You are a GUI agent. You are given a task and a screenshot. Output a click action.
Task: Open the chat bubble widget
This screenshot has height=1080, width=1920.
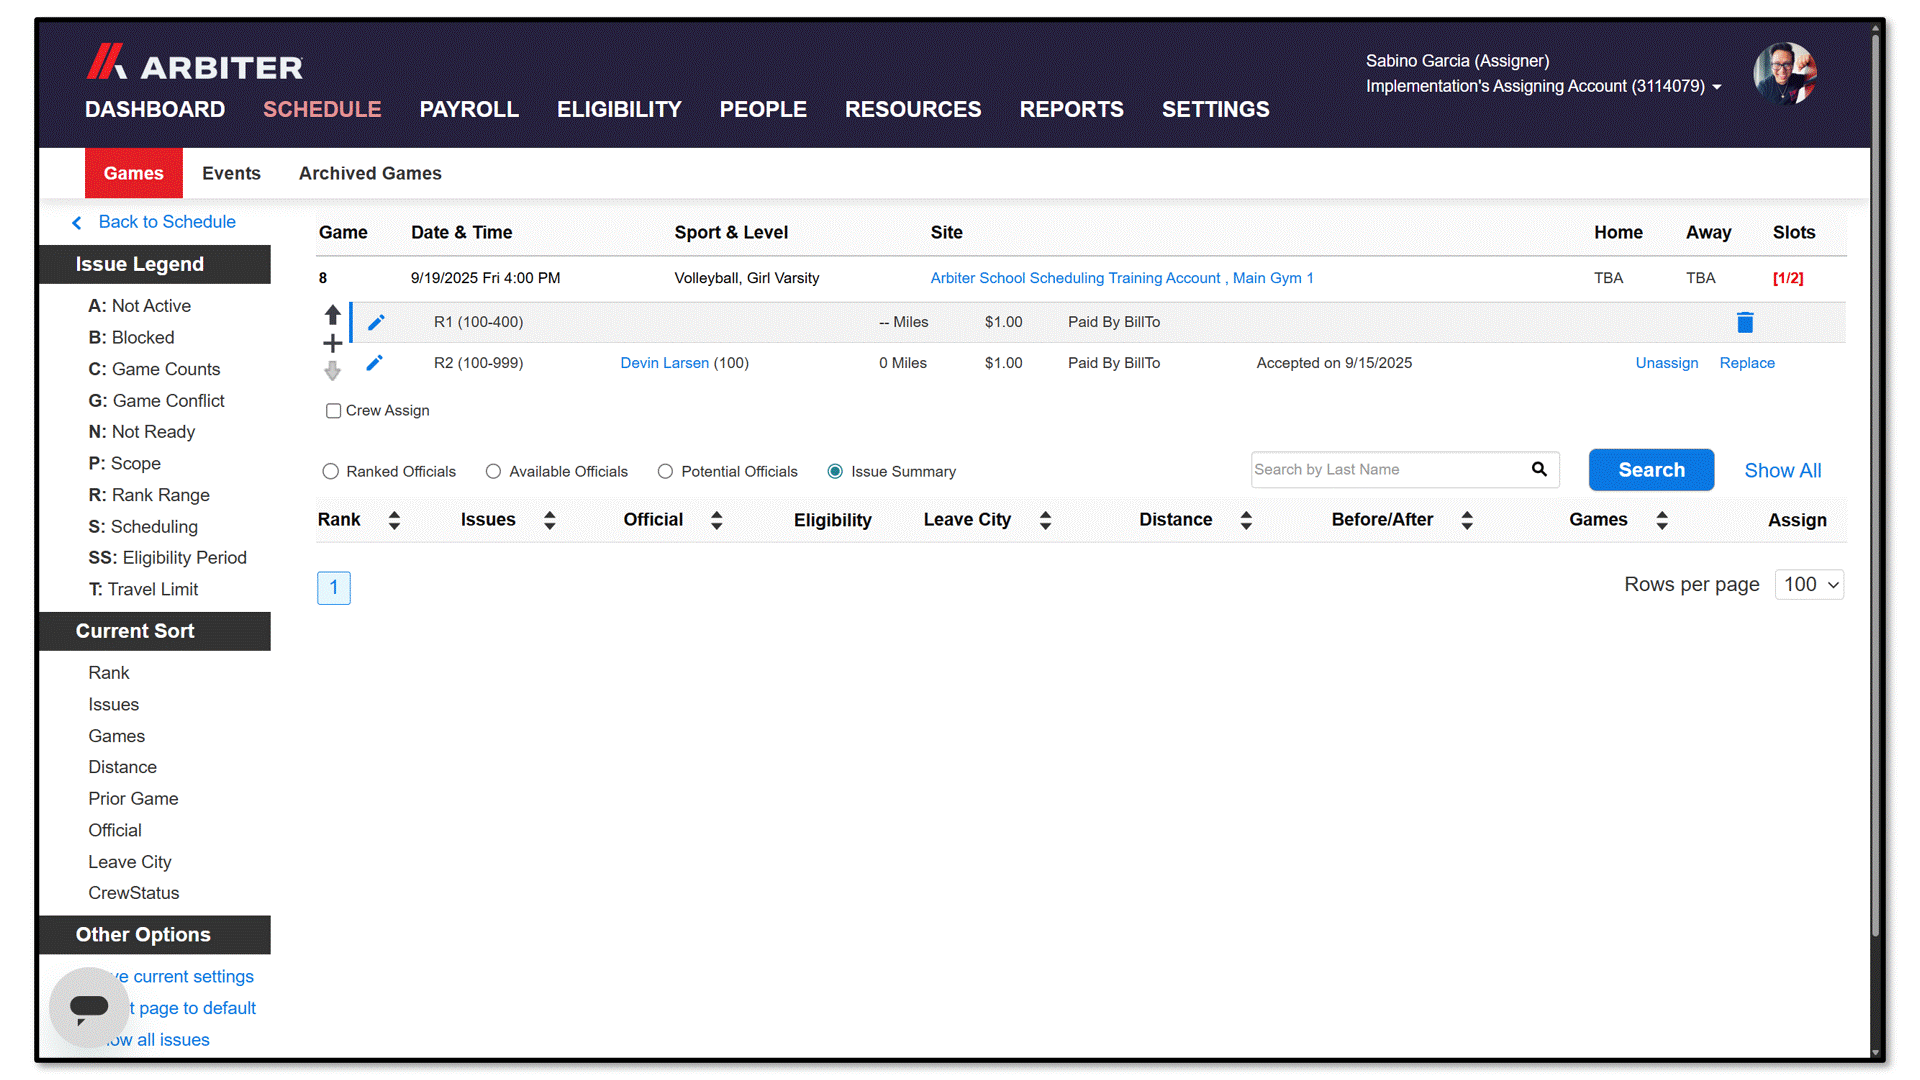click(x=89, y=1007)
